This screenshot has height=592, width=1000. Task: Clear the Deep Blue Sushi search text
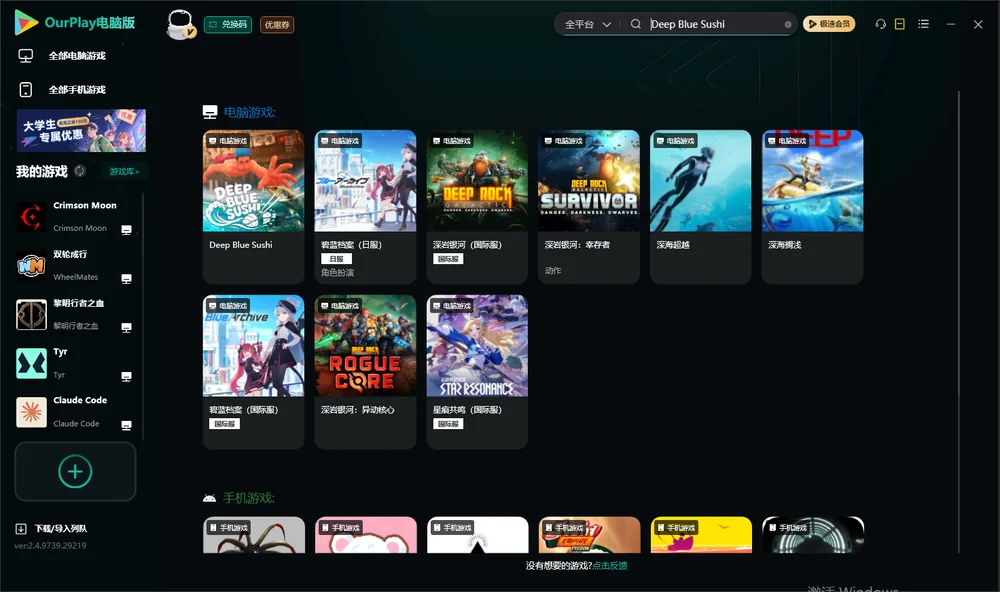(x=788, y=24)
